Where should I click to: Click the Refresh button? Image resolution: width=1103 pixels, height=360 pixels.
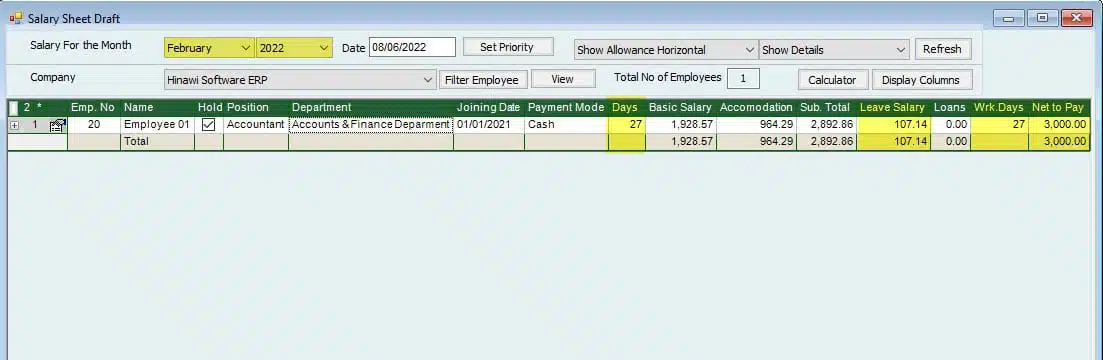coord(942,49)
